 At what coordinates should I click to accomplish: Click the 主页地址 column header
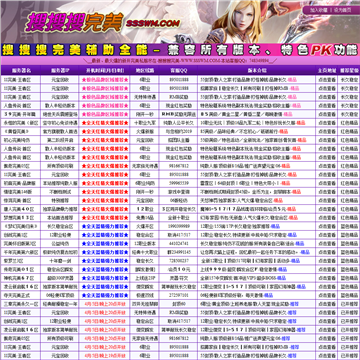pyautogui.click(x=327, y=70)
